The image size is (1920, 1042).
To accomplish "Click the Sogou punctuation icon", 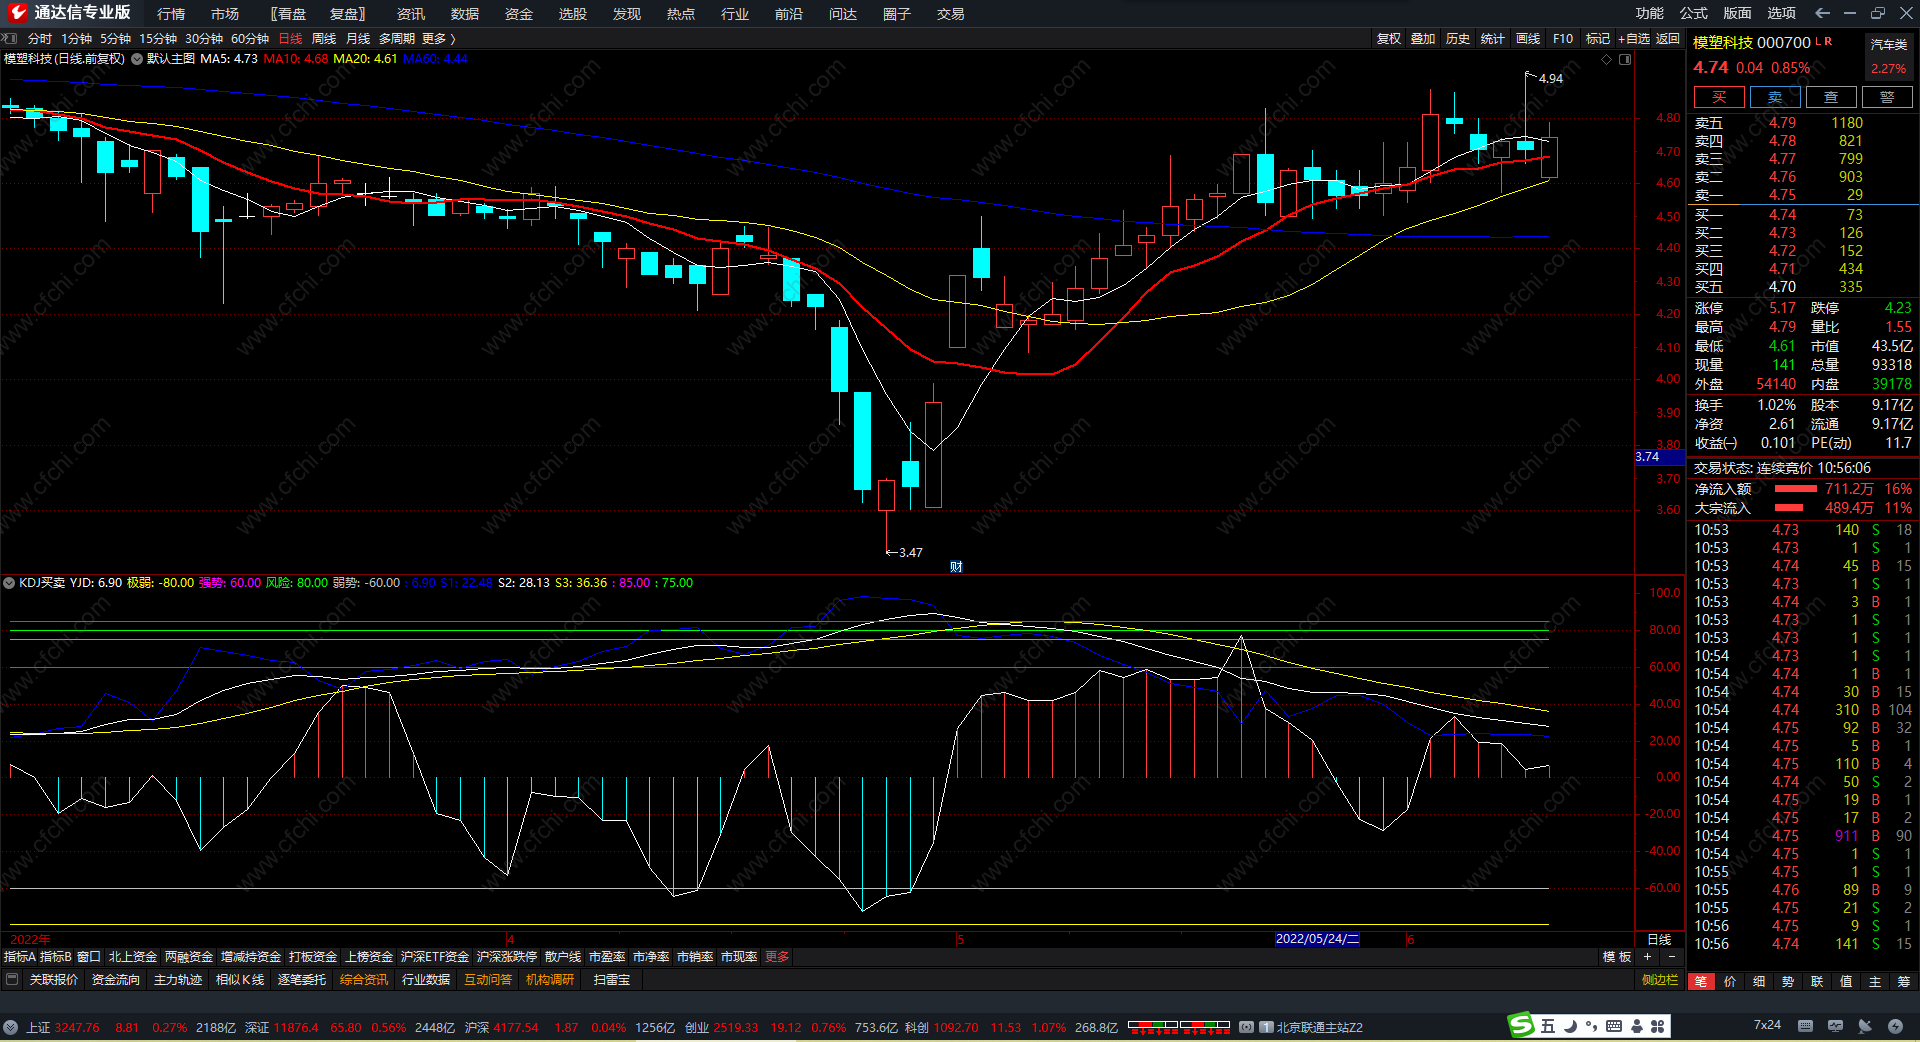I will 1591,1026.
